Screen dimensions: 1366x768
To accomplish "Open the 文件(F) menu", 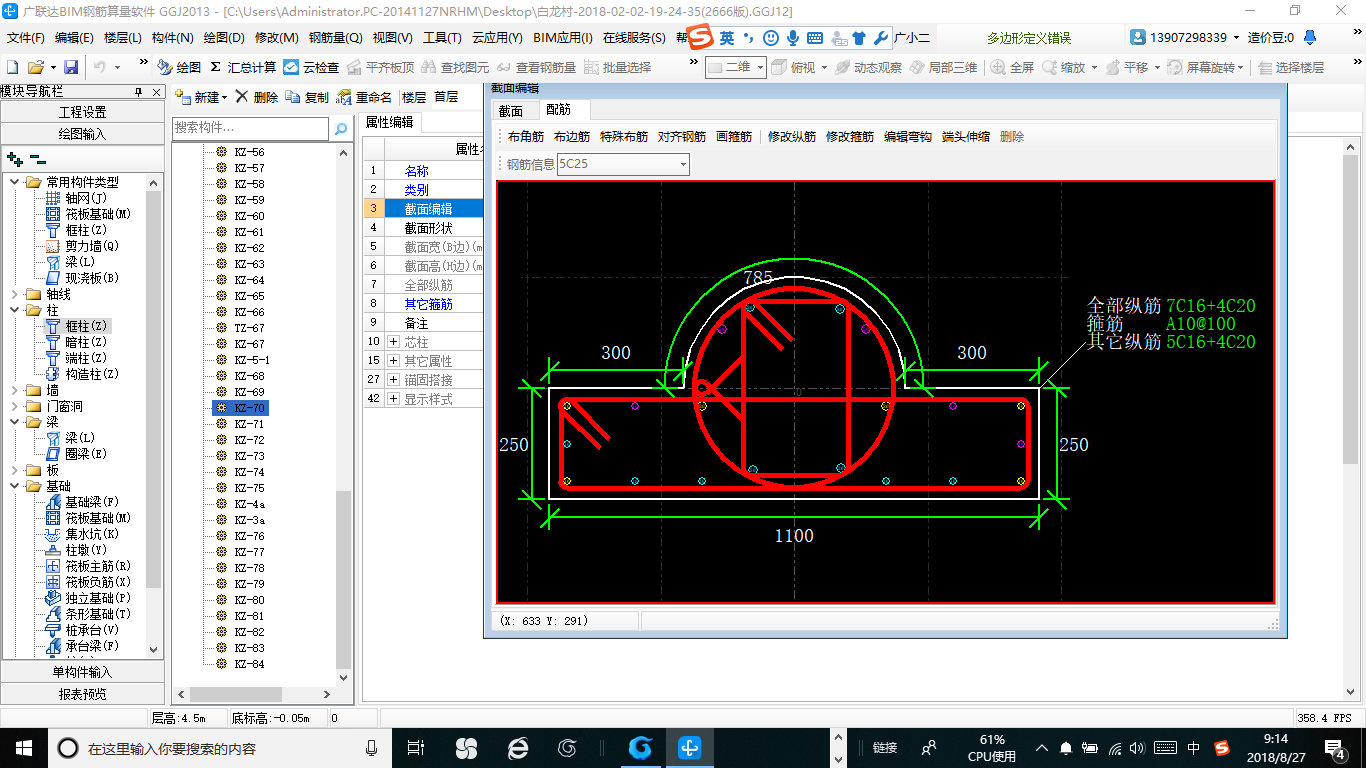I will pyautogui.click(x=26, y=38).
